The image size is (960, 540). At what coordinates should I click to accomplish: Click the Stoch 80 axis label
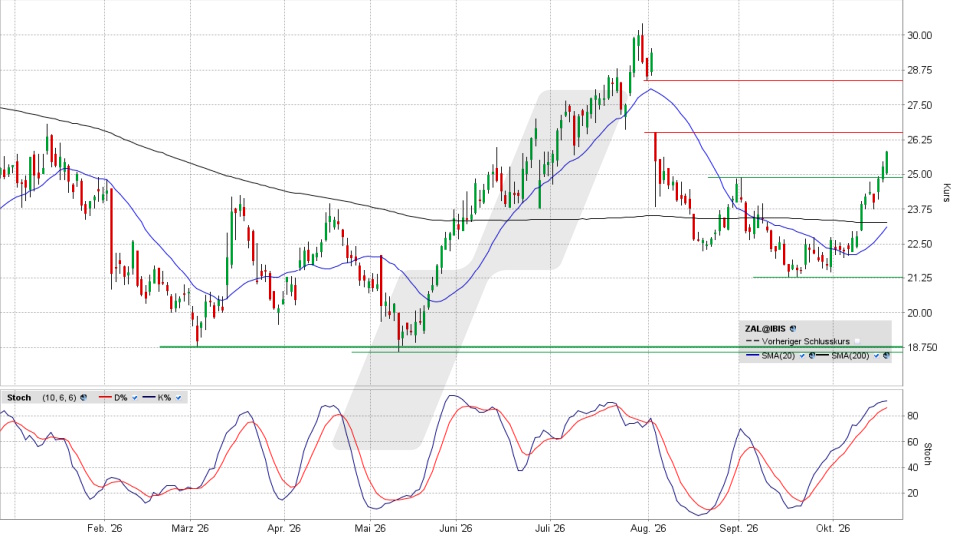point(912,416)
